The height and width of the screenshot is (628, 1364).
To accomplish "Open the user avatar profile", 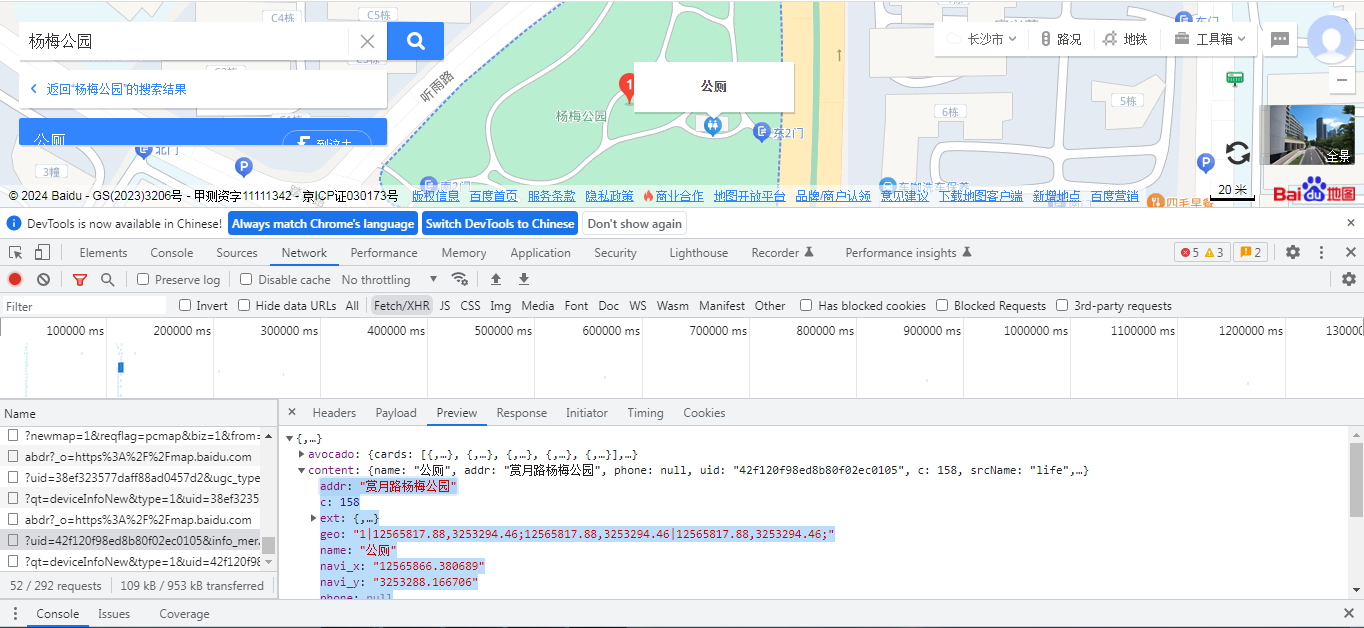I will [x=1331, y=39].
